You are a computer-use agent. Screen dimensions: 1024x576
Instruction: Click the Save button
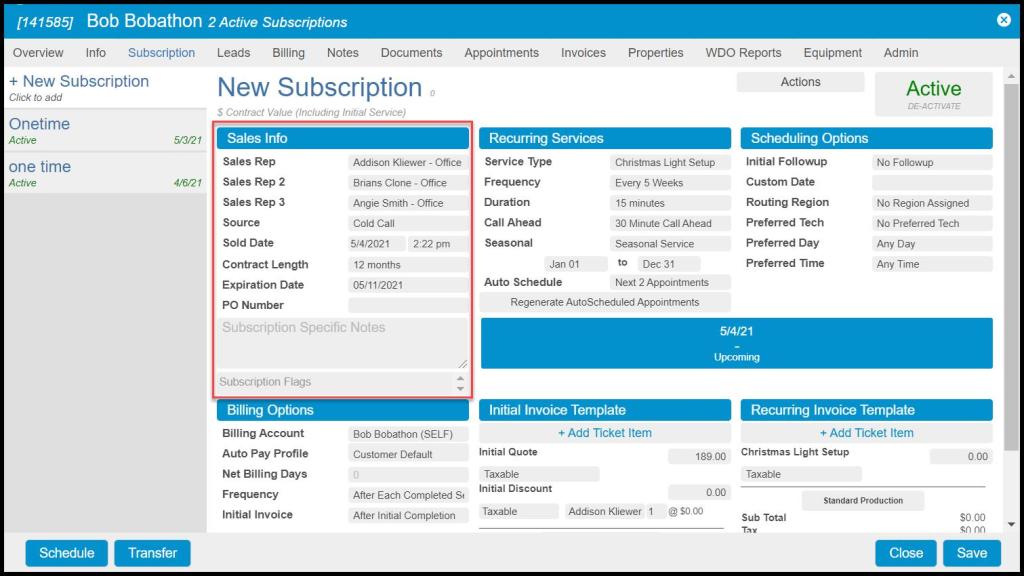[971, 553]
